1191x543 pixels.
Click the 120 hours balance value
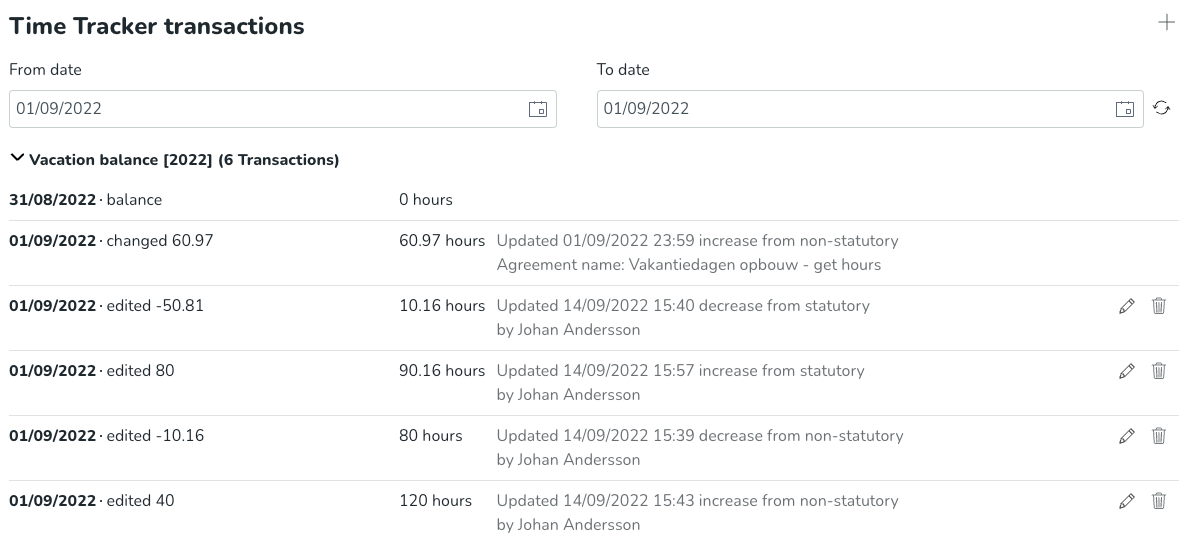(x=435, y=500)
